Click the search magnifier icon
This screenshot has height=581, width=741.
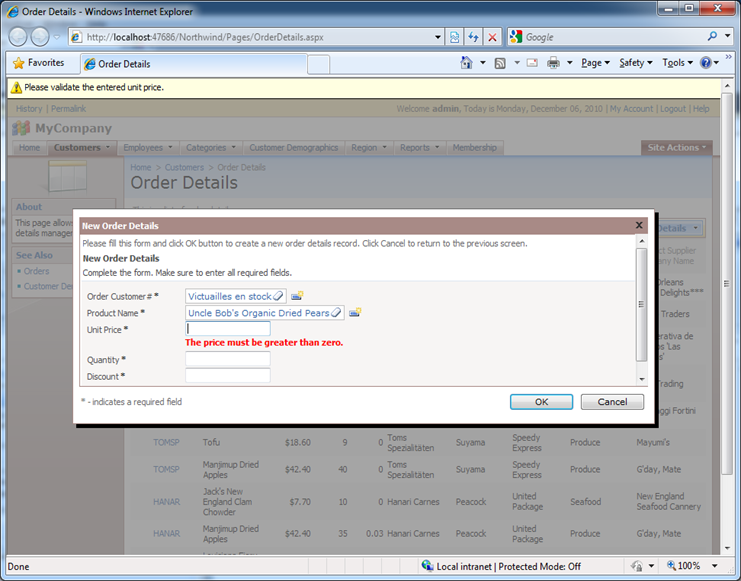(x=712, y=36)
